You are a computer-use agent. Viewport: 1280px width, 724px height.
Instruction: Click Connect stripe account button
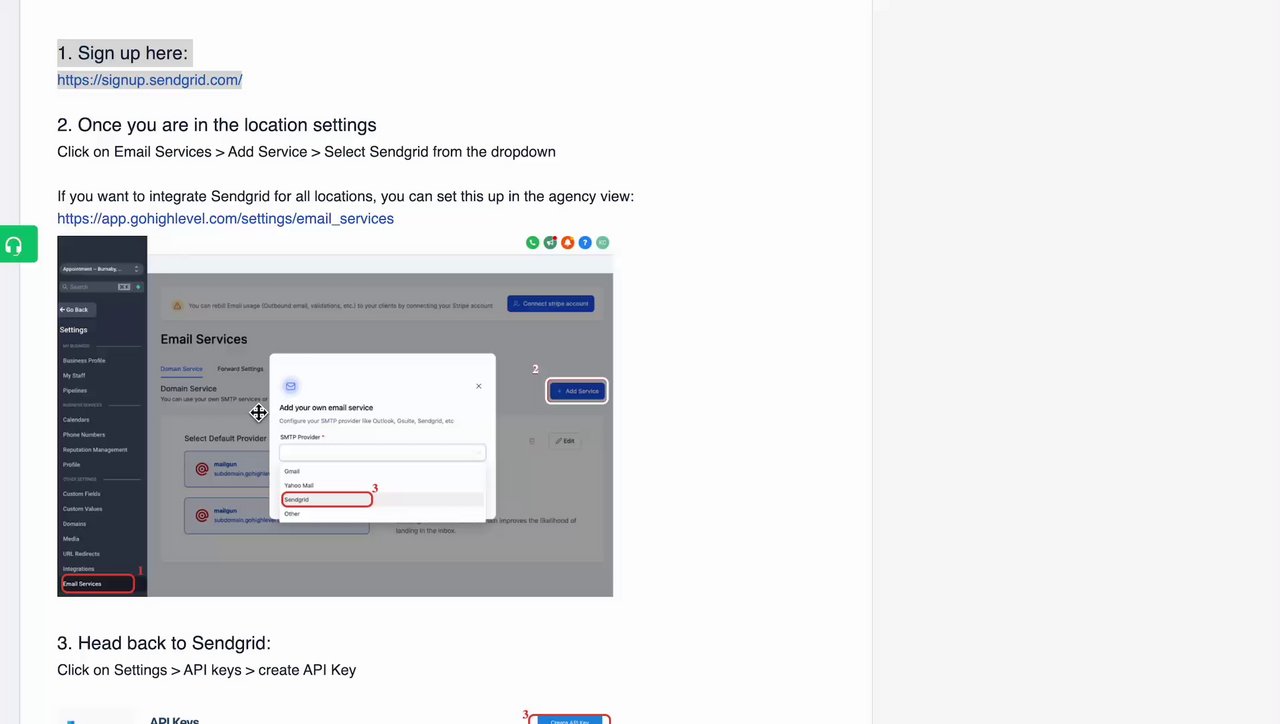[551, 303]
